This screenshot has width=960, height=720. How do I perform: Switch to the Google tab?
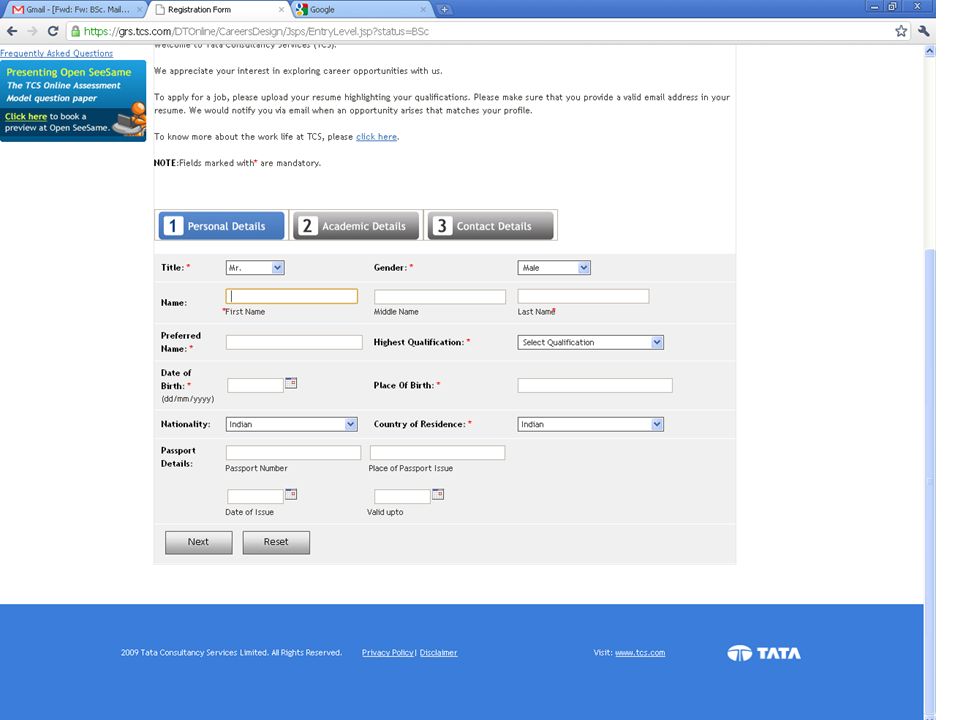pos(361,9)
